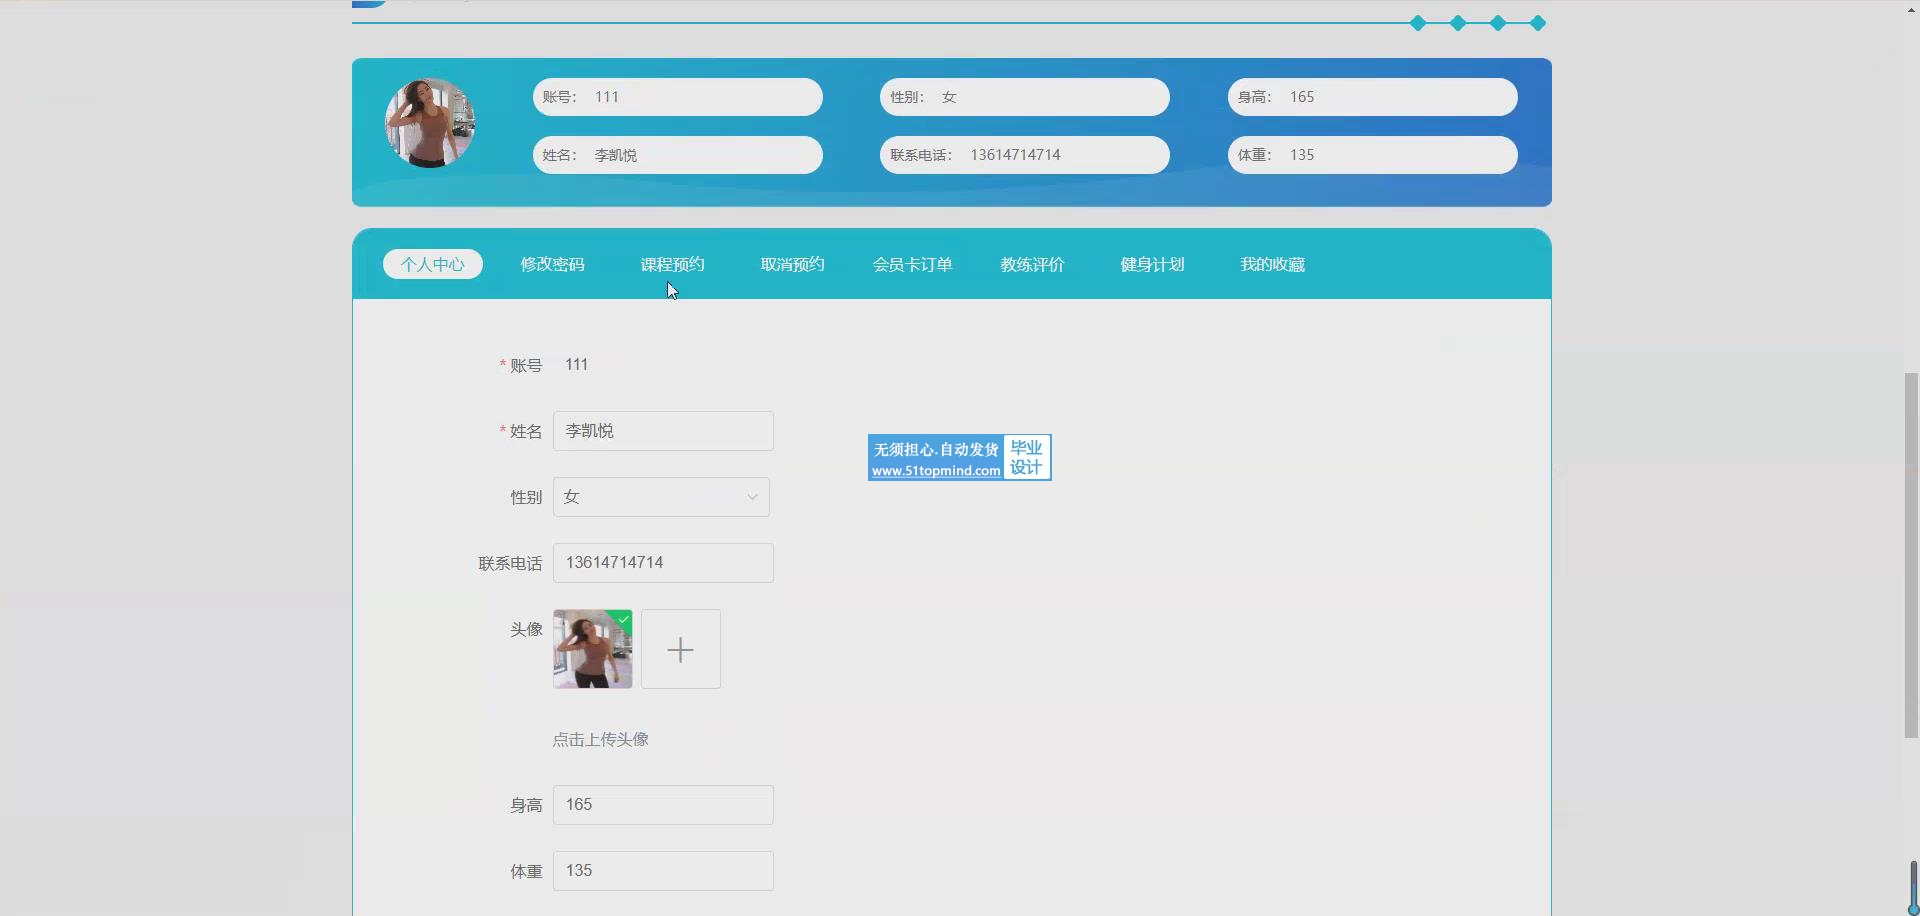
Task: Open the 我的收藏 tab
Action: tap(1272, 264)
